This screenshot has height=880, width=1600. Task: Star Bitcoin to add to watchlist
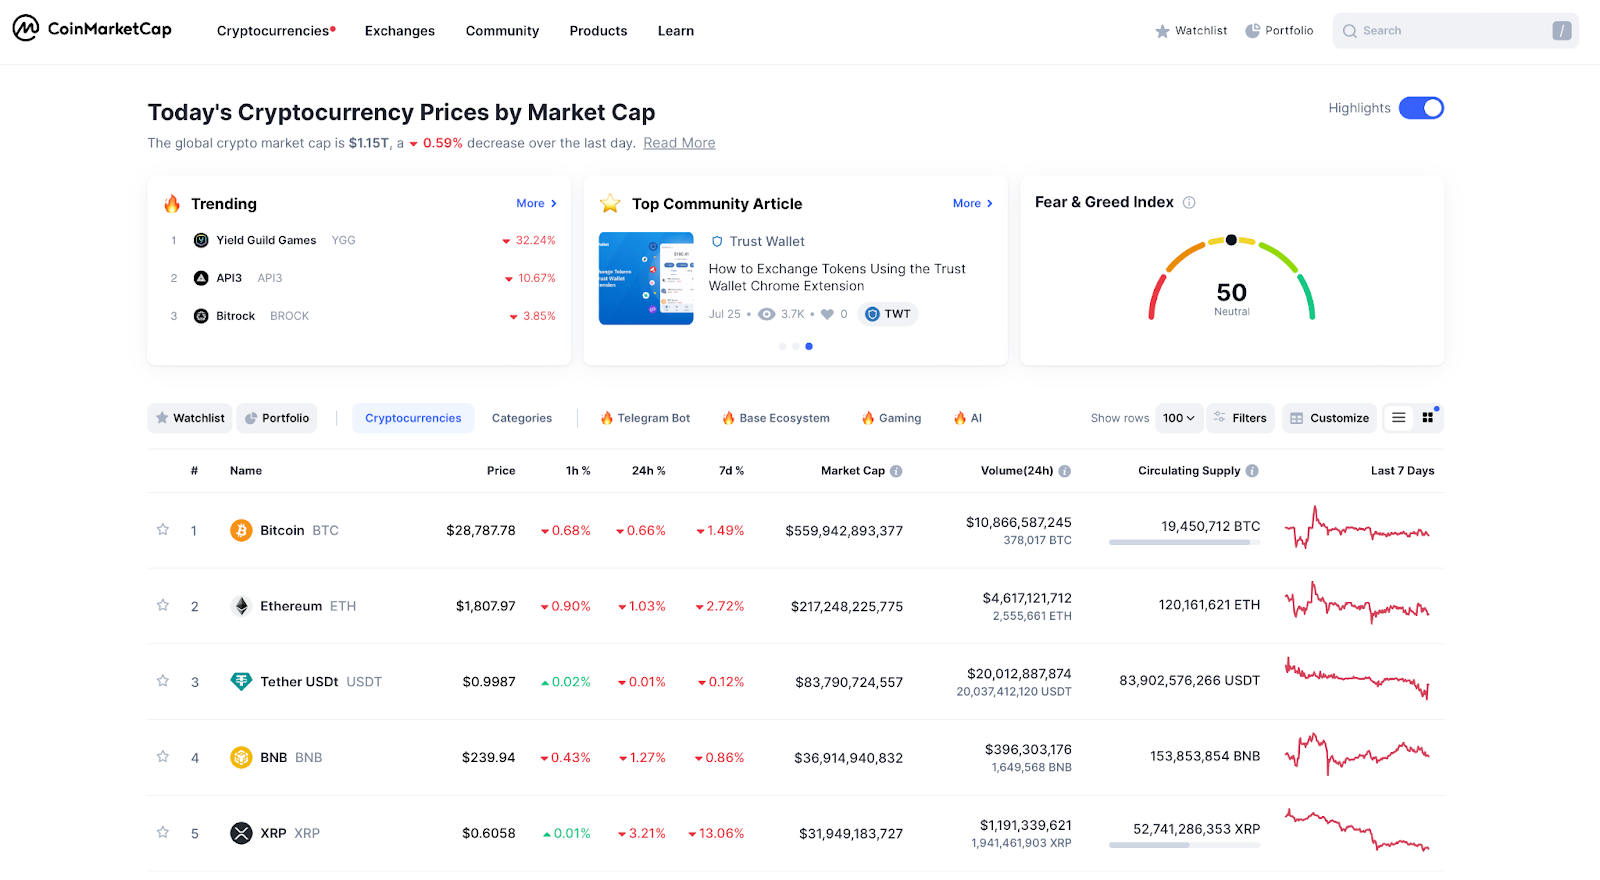pos(163,529)
